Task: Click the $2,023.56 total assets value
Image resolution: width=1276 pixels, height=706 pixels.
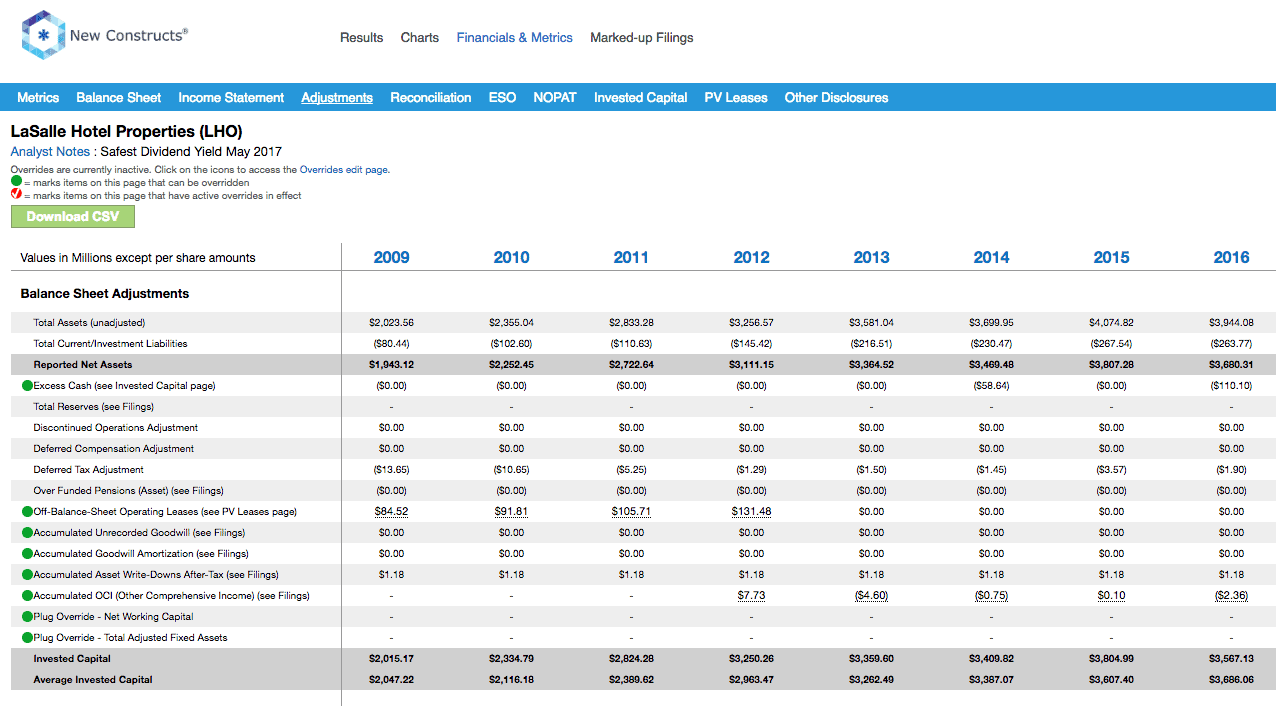Action: click(x=392, y=323)
